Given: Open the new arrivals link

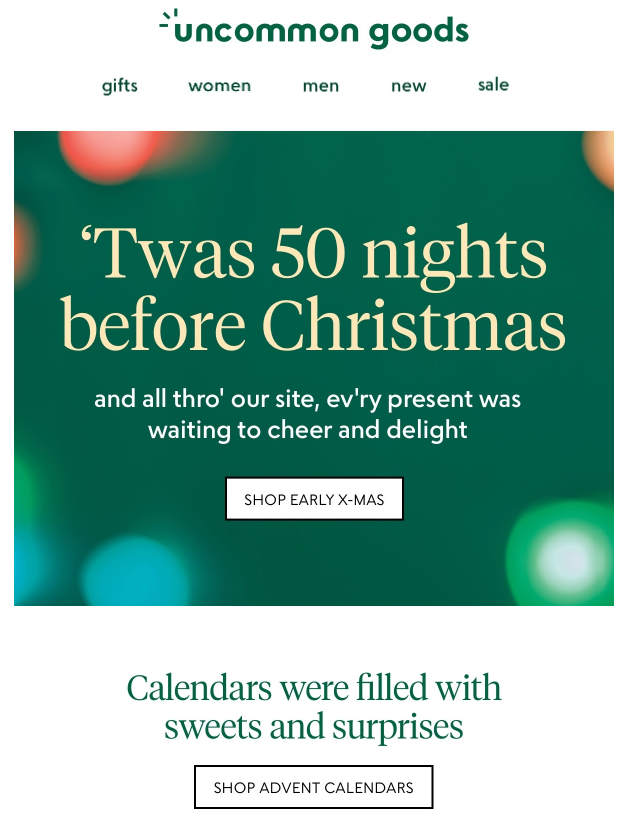Looking at the screenshot, I should (408, 86).
